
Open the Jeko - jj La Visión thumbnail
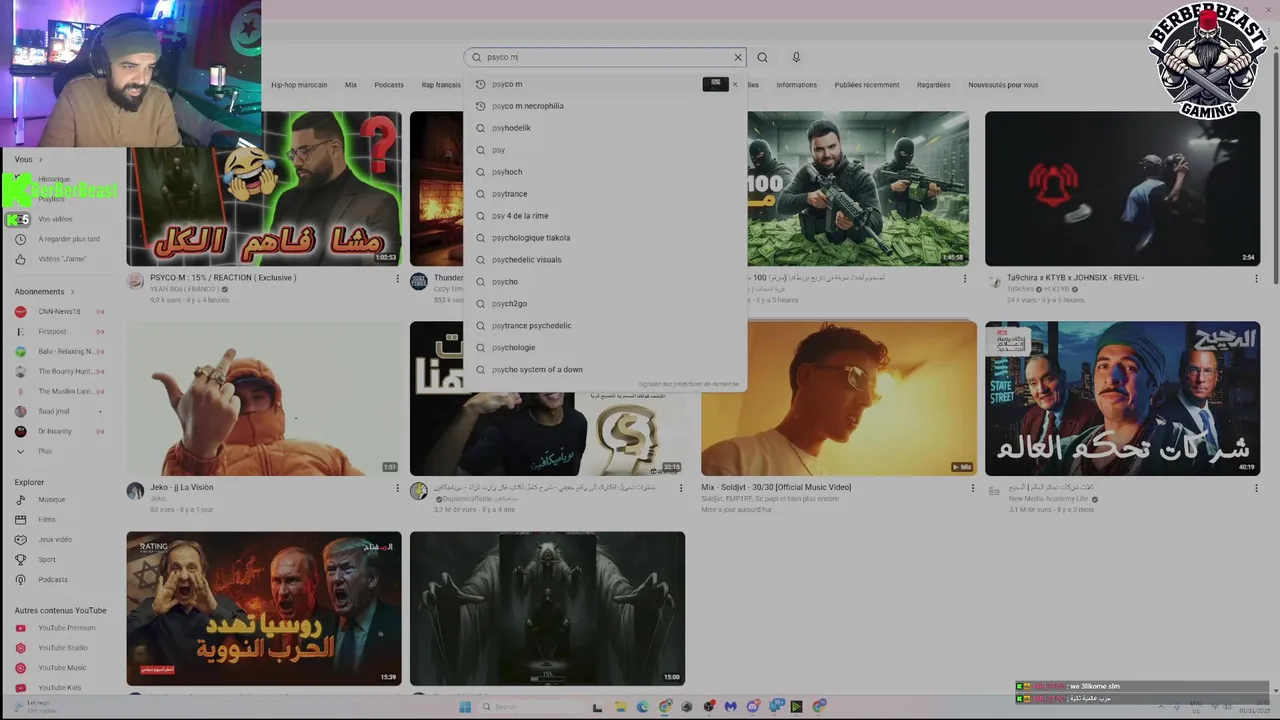264,398
